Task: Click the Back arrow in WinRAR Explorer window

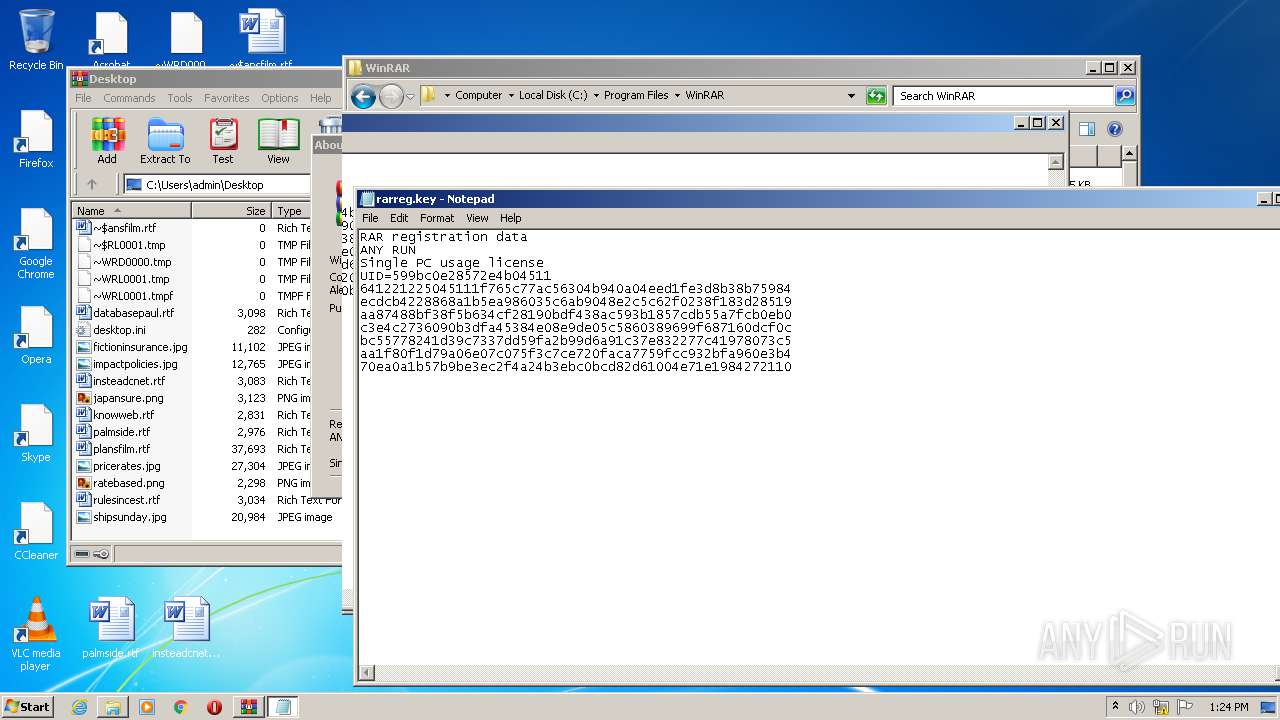Action: click(x=363, y=96)
